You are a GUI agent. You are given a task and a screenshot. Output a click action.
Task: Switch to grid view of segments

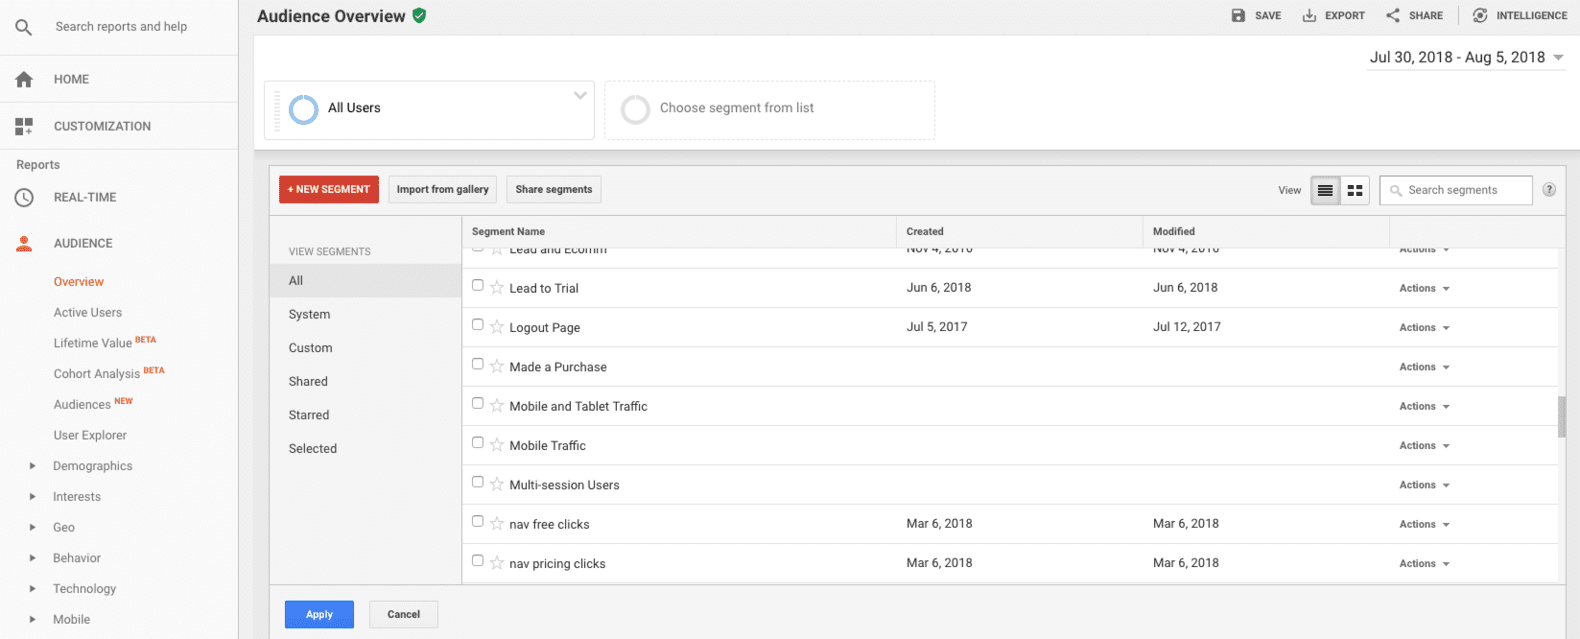point(1355,190)
